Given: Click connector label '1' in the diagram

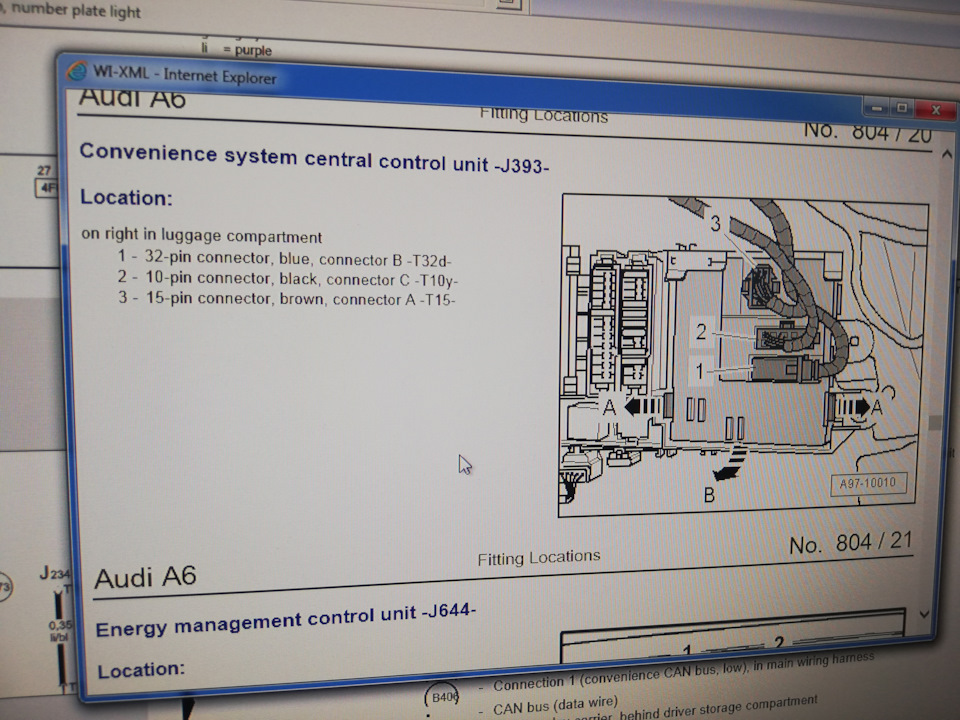Looking at the screenshot, I should (699, 371).
